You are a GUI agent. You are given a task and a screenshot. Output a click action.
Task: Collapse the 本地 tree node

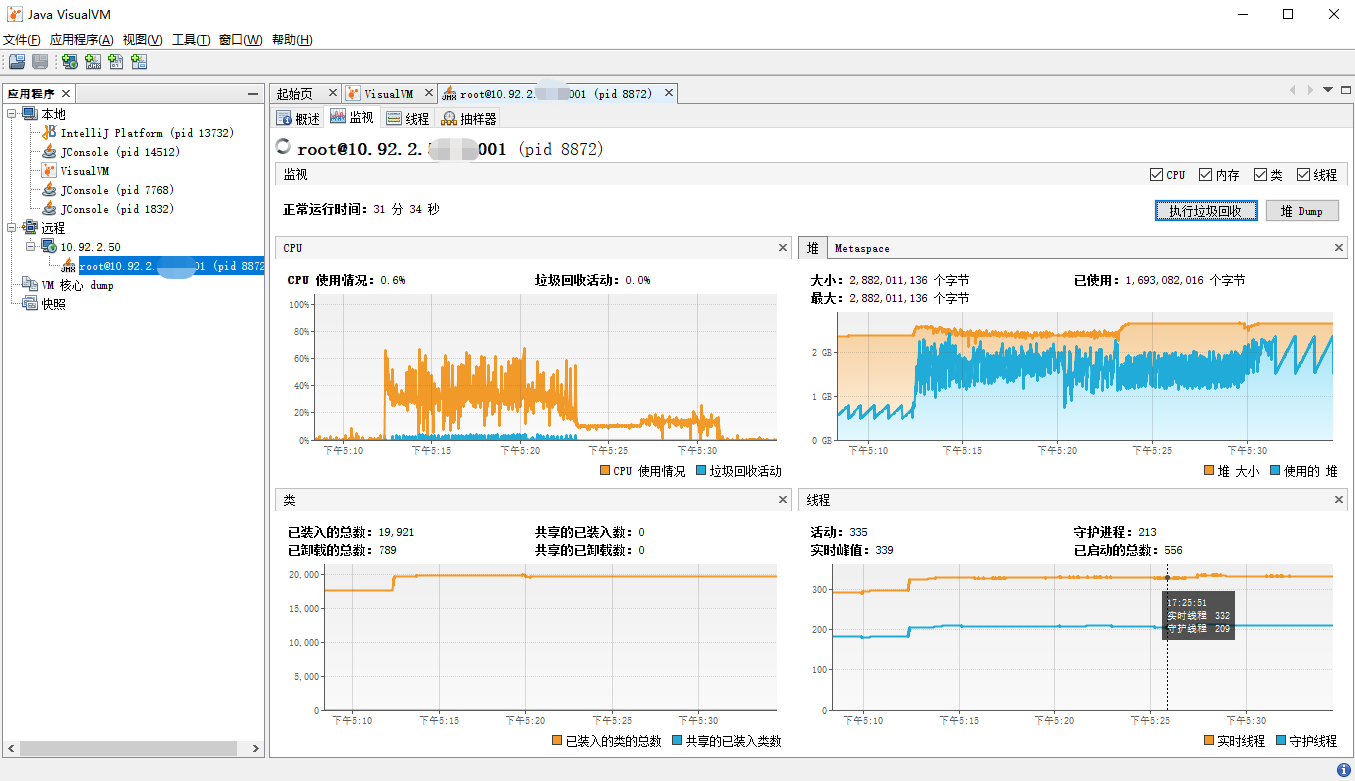click(x=9, y=113)
